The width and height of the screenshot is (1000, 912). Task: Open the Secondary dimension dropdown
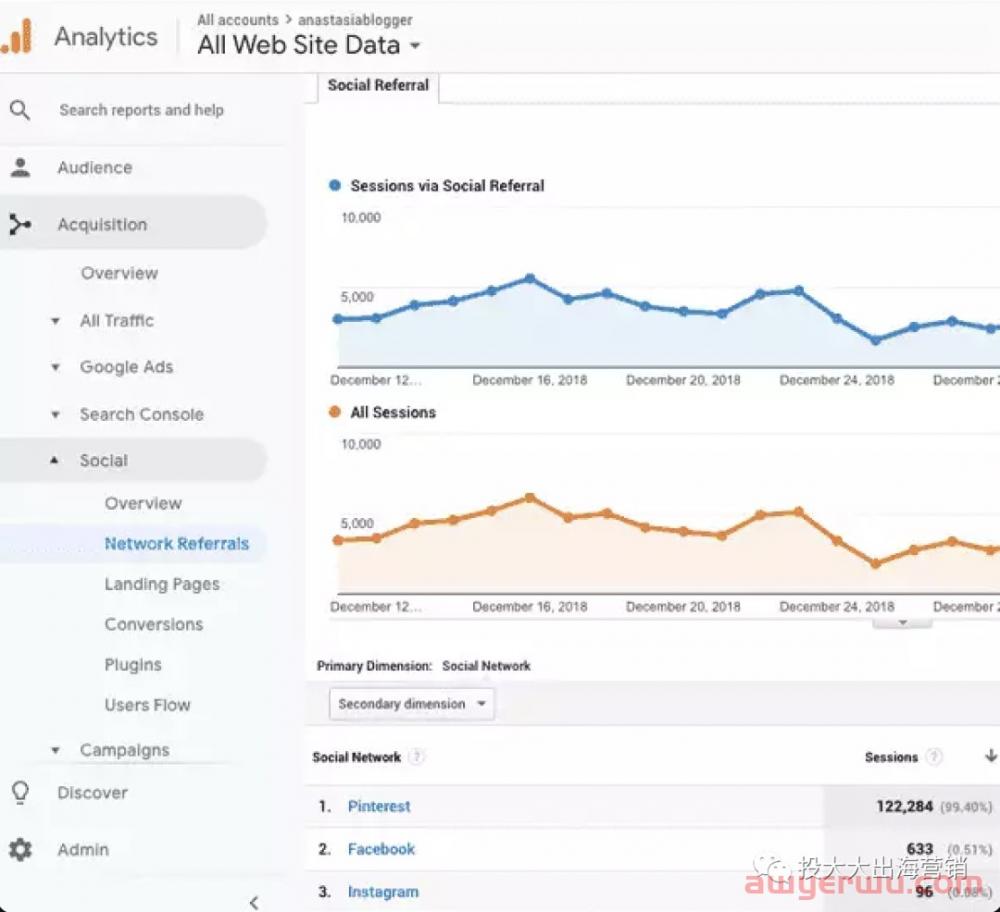point(411,704)
